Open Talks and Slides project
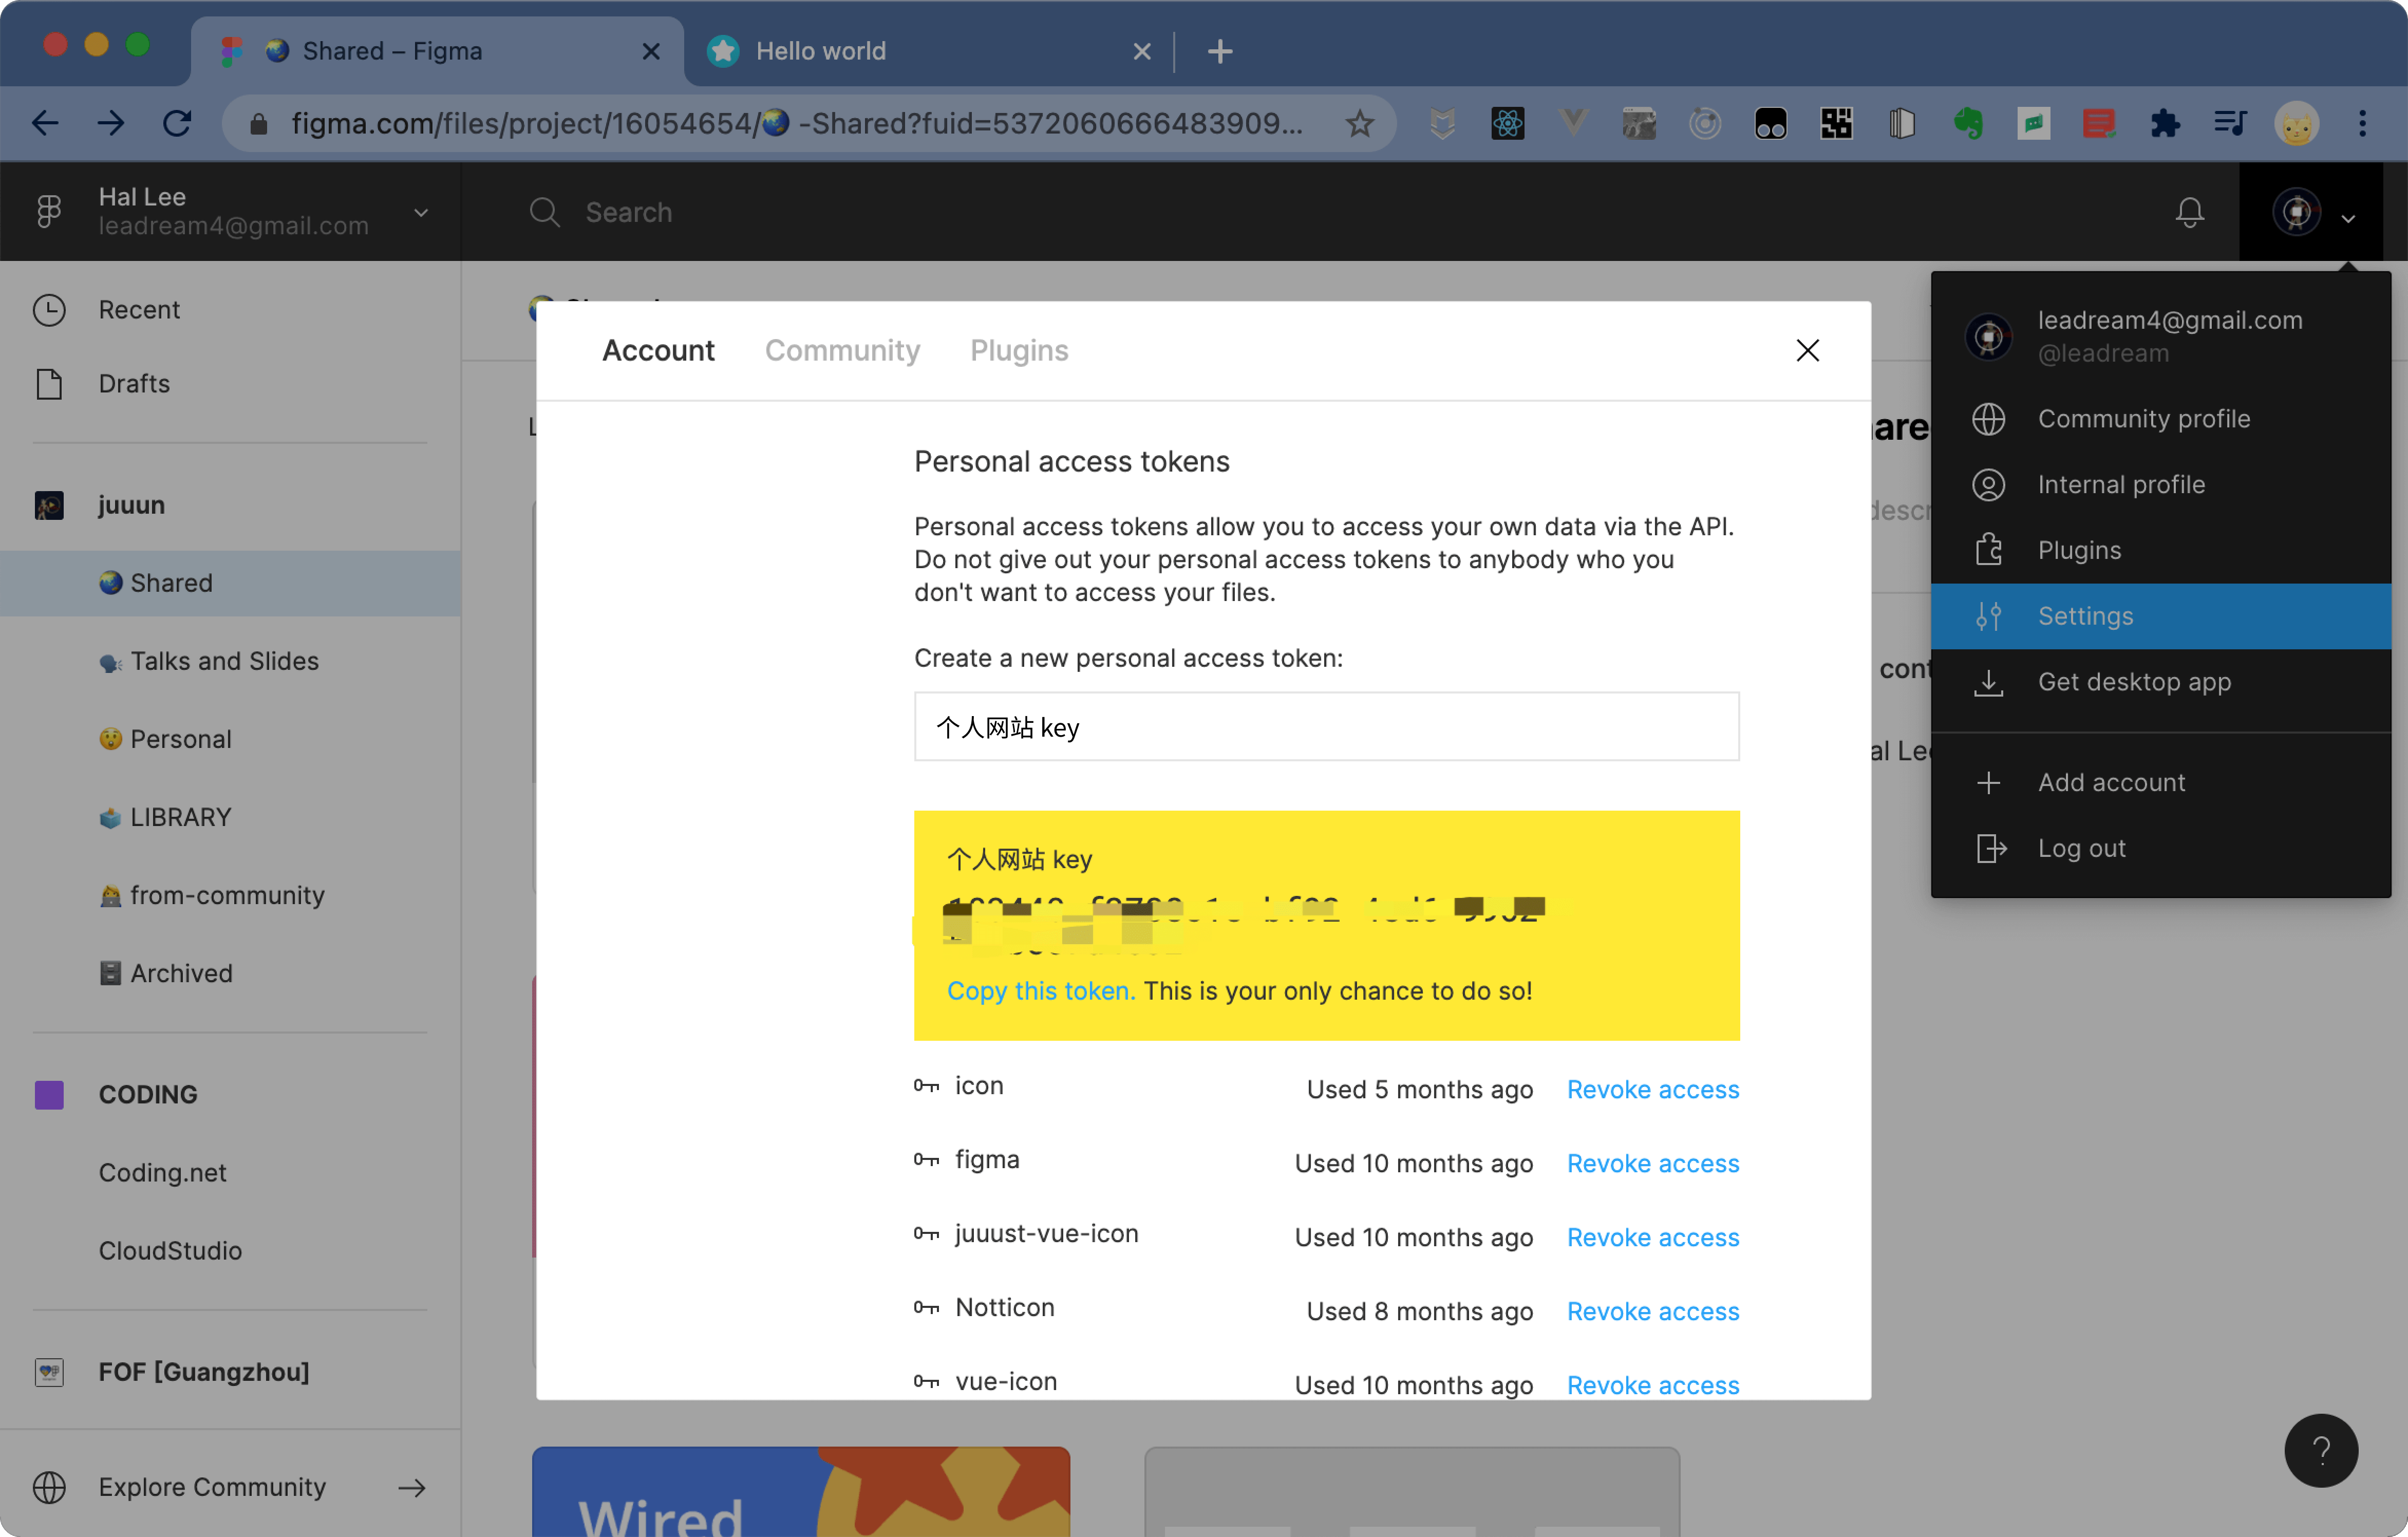Image resolution: width=2408 pixels, height=1537 pixels. pyautogui.click(x=230, y=661)
